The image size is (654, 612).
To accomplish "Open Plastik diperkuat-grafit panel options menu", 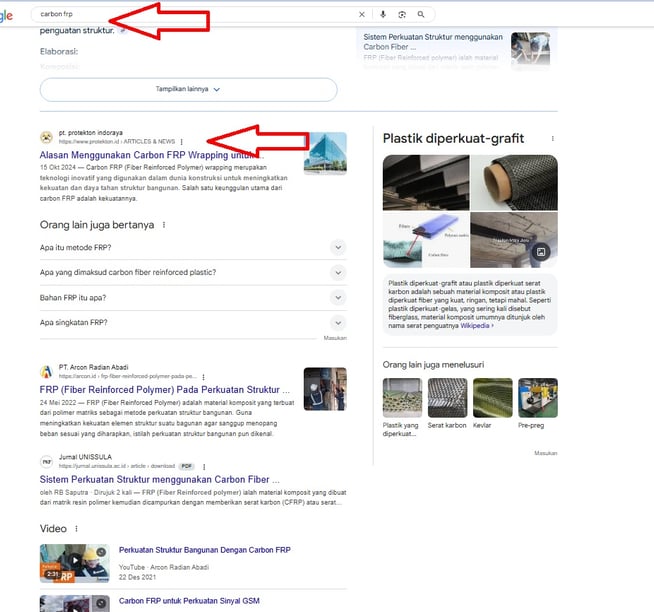I will [553, 139].
